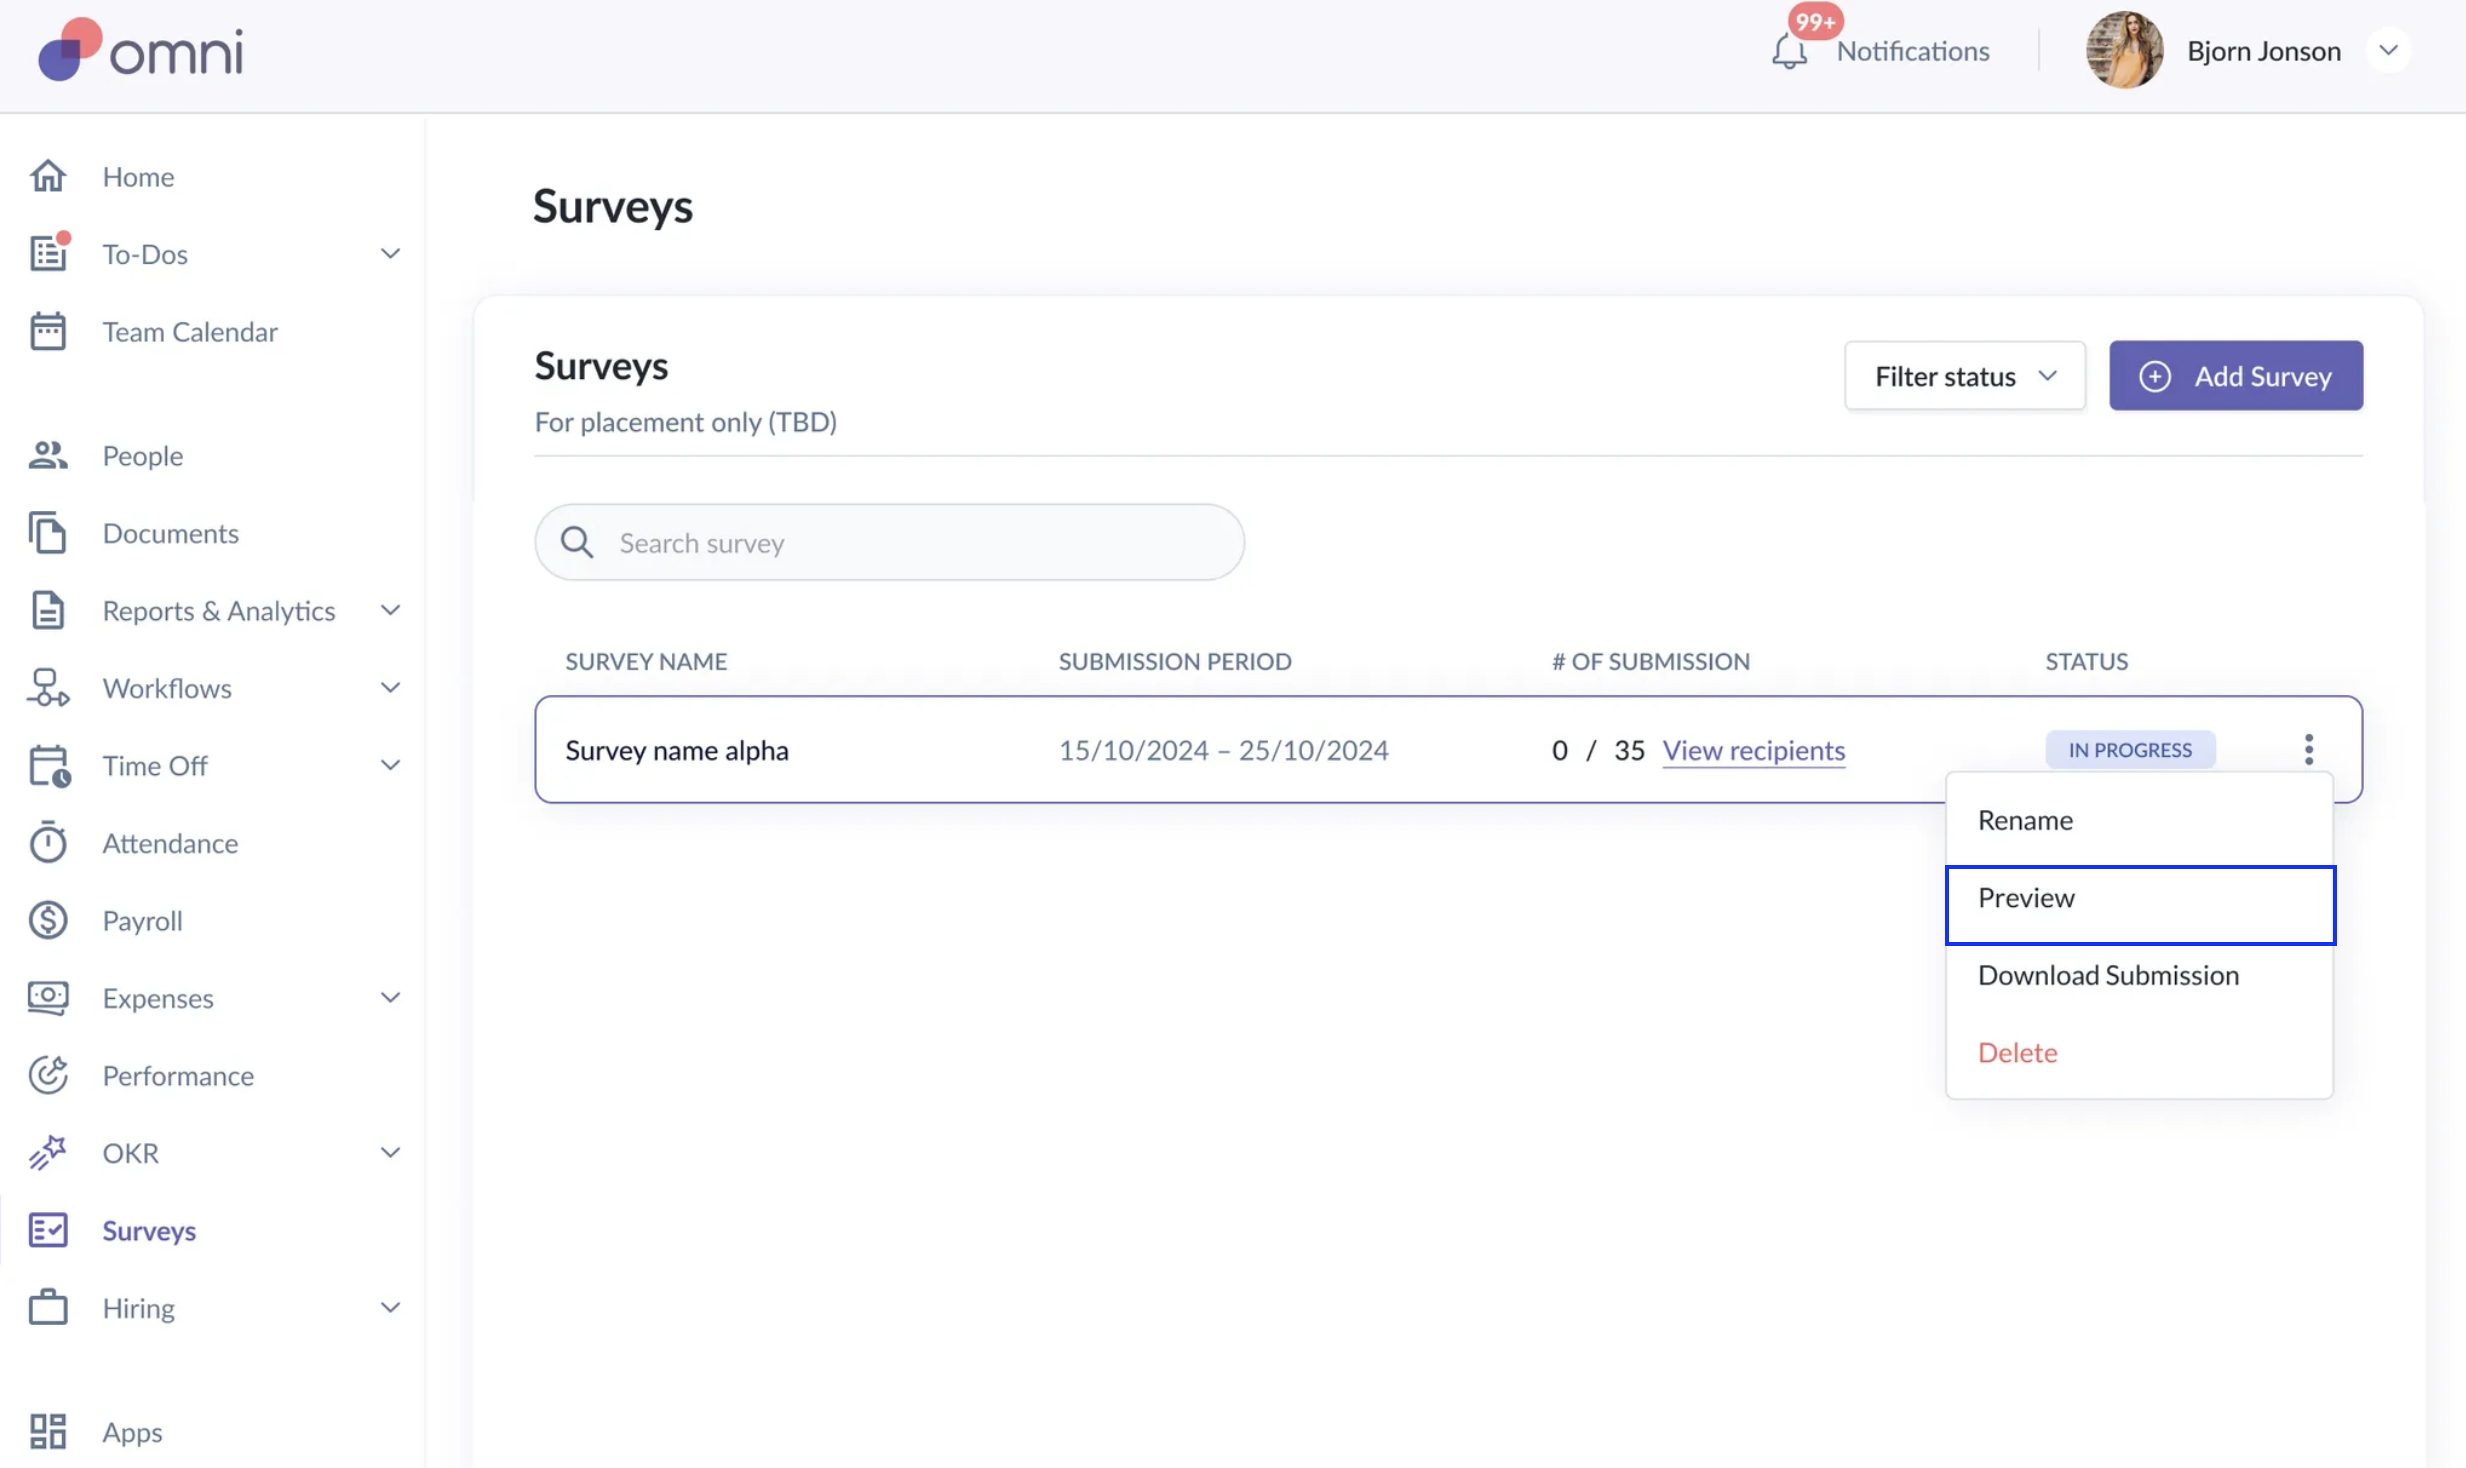Open the Filter status dropdown
The width and height of the screenshot is (2466, 1468).
(x=1964, y=376)
